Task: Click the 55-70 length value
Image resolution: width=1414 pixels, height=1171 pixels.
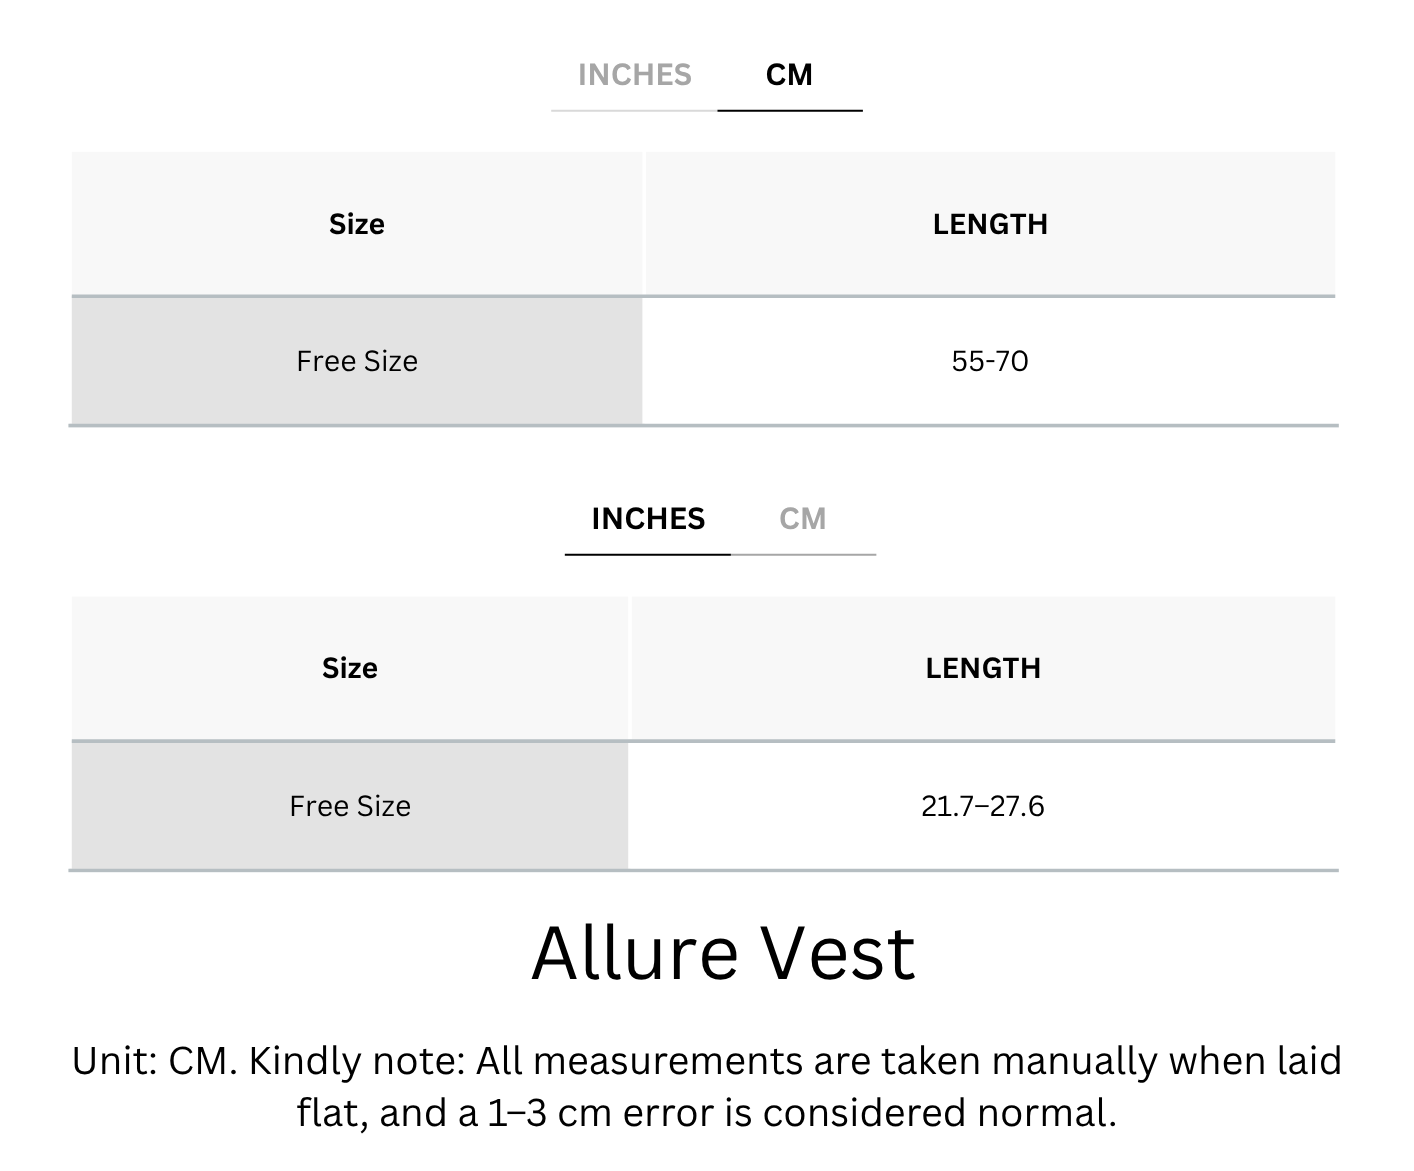Action: pos(990,361)
